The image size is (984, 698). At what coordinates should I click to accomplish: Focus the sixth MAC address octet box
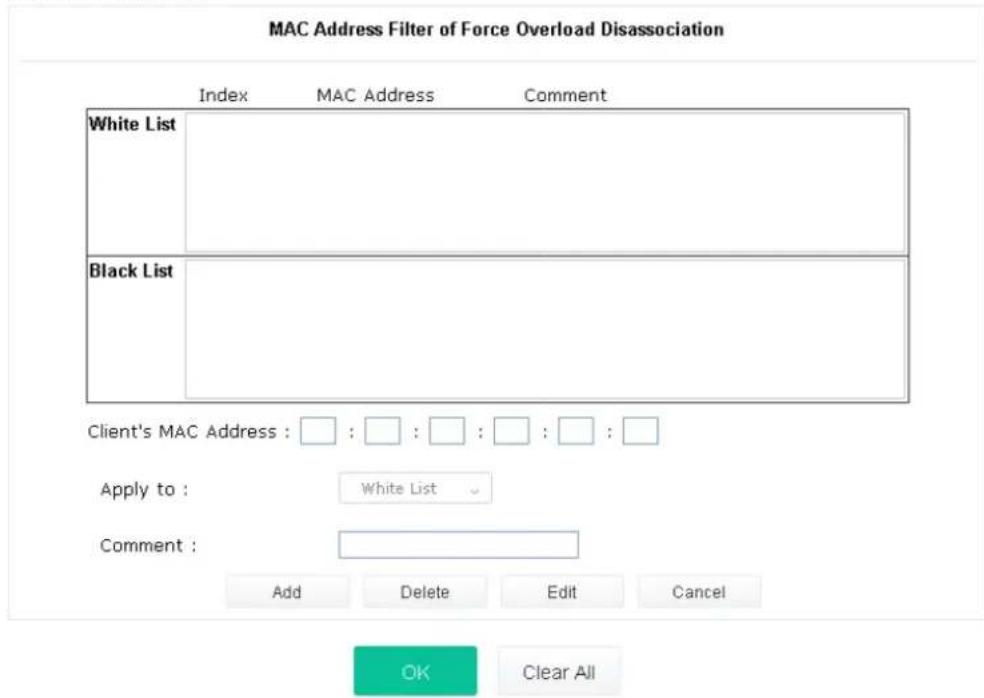640,431
